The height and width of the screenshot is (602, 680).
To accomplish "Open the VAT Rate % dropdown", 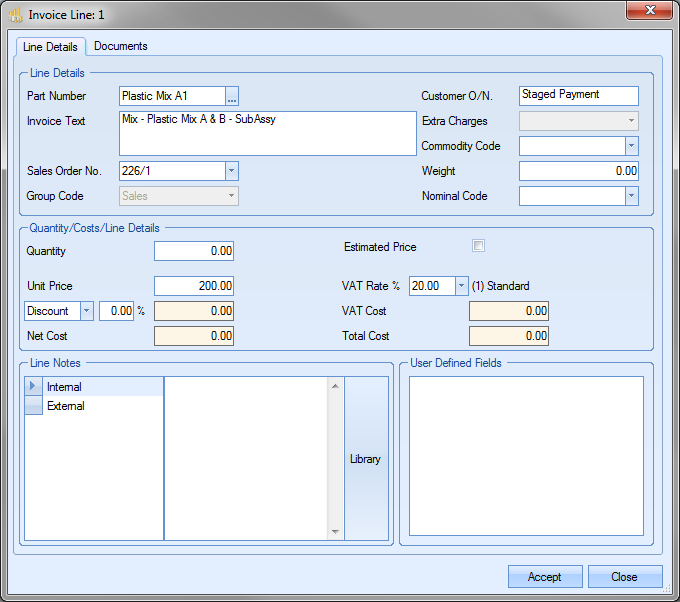I will [x=461, y=286].
